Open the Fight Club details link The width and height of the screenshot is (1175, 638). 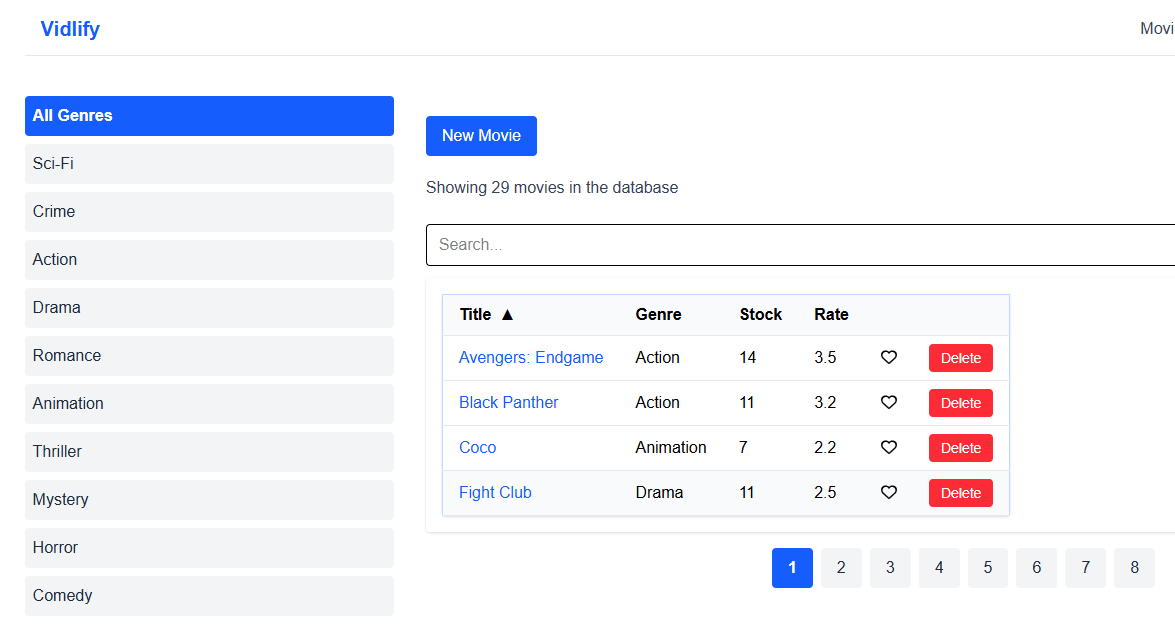click(495, 493)
